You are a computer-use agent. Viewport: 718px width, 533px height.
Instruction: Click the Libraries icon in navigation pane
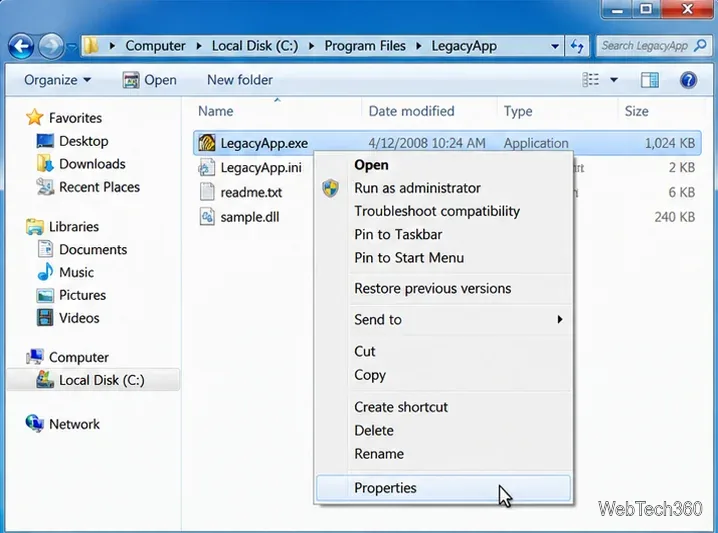(x=35, y=227)
